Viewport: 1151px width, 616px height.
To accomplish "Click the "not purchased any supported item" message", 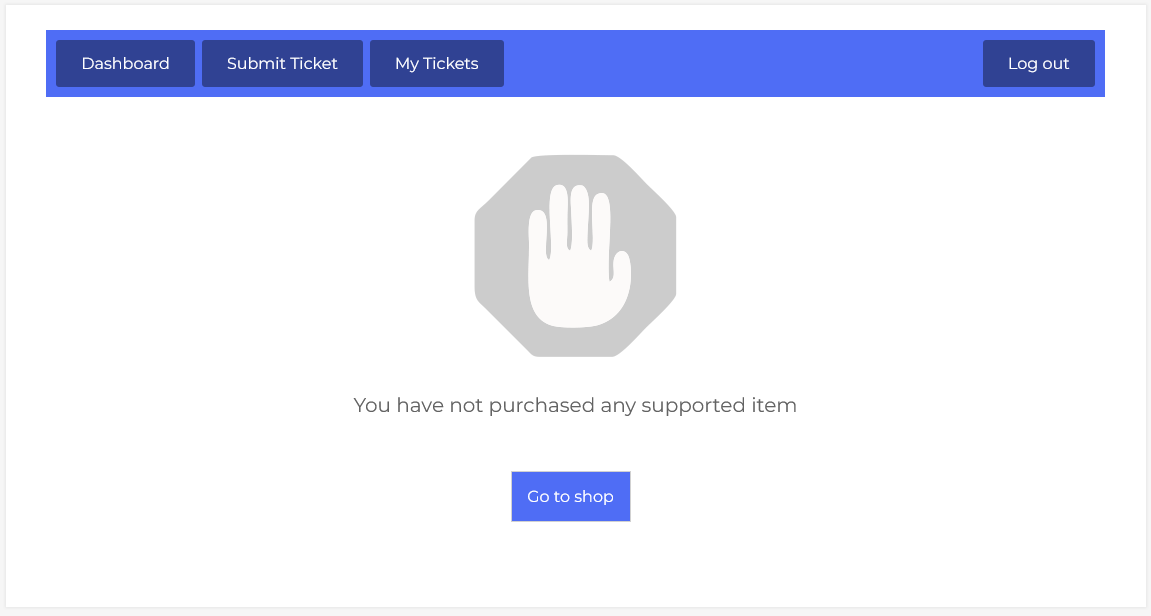I will coord(575,405).
